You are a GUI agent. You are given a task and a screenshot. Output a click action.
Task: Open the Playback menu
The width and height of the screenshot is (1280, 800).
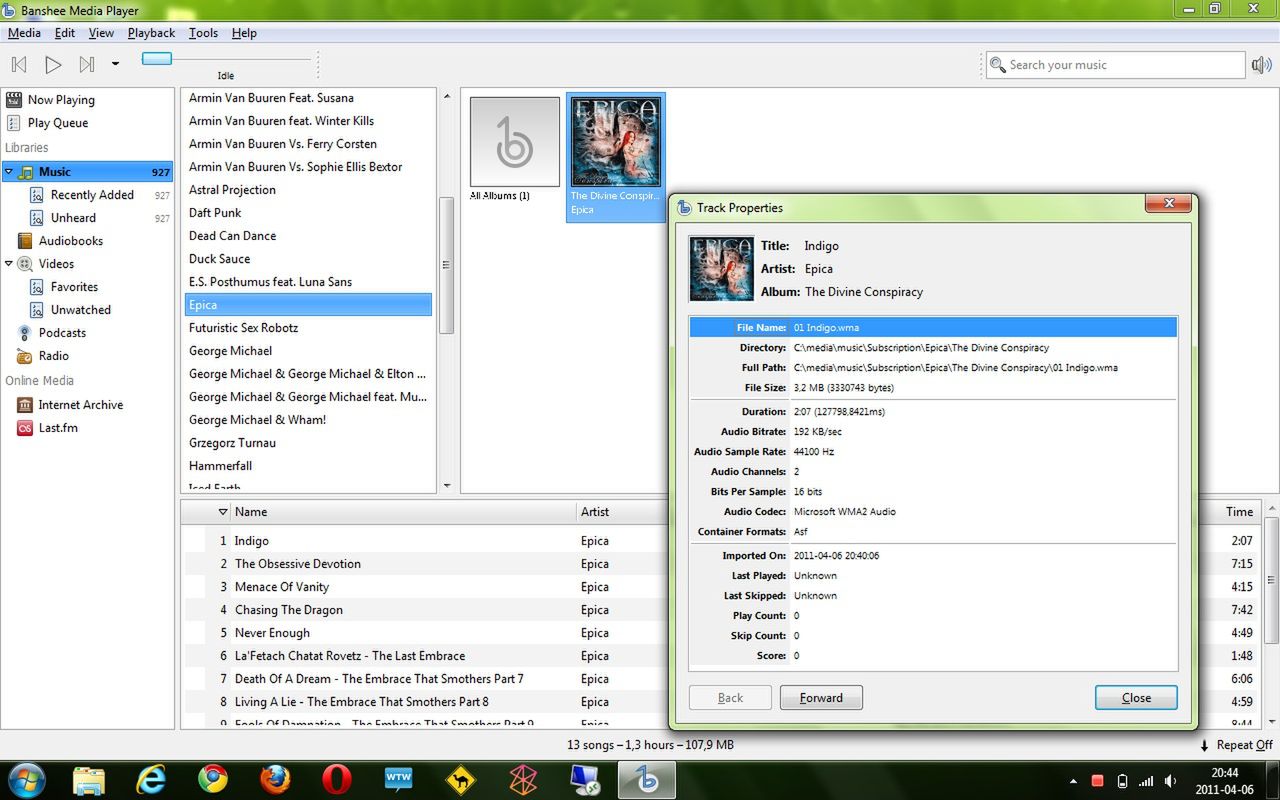151,33
